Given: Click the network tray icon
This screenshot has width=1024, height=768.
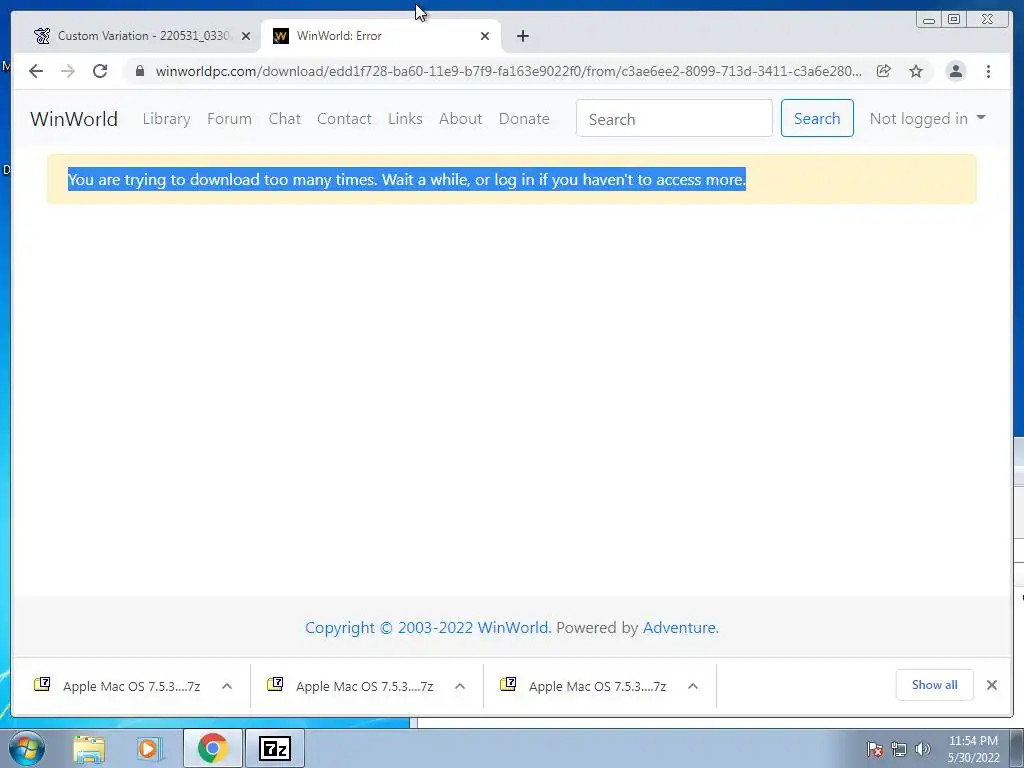Looking at the screenshot, I should coord(899,749).
